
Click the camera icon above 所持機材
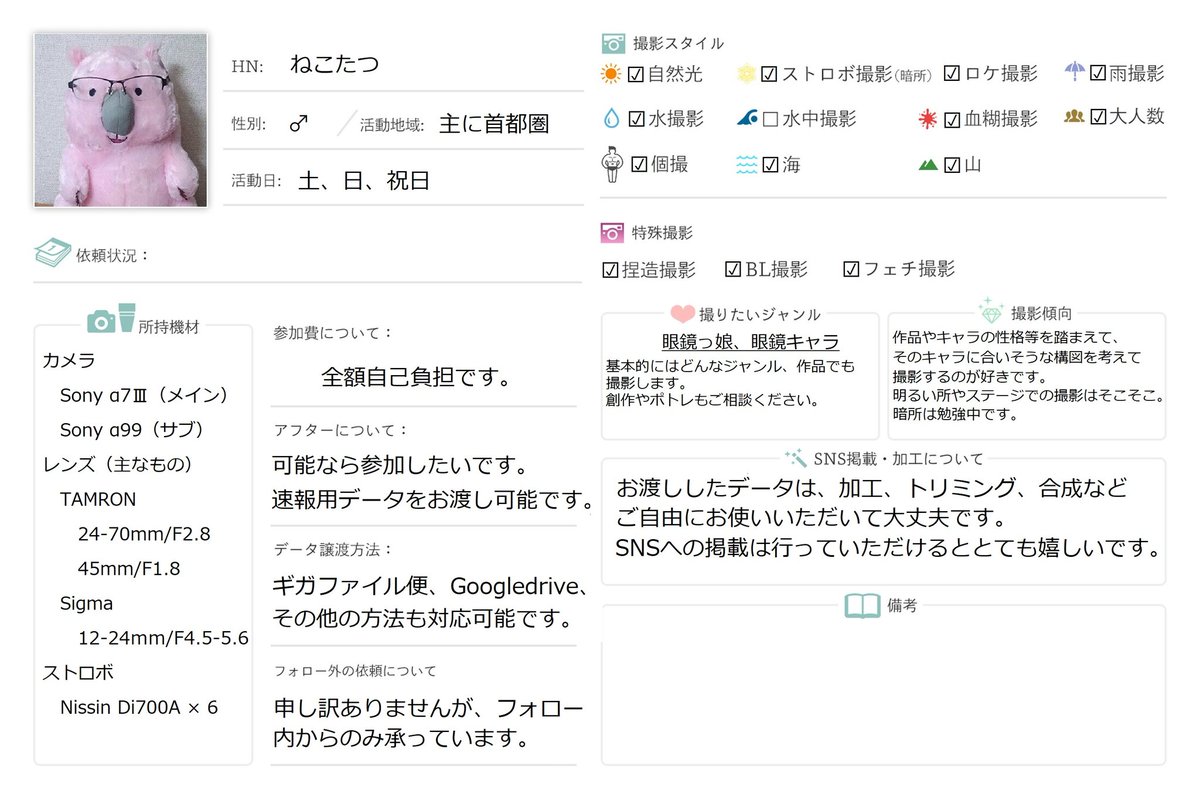[102, 322]
